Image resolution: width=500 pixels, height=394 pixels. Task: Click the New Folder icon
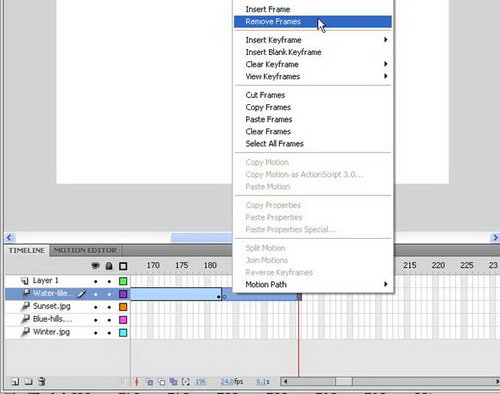pyautogui.click(x=28, y=381)
